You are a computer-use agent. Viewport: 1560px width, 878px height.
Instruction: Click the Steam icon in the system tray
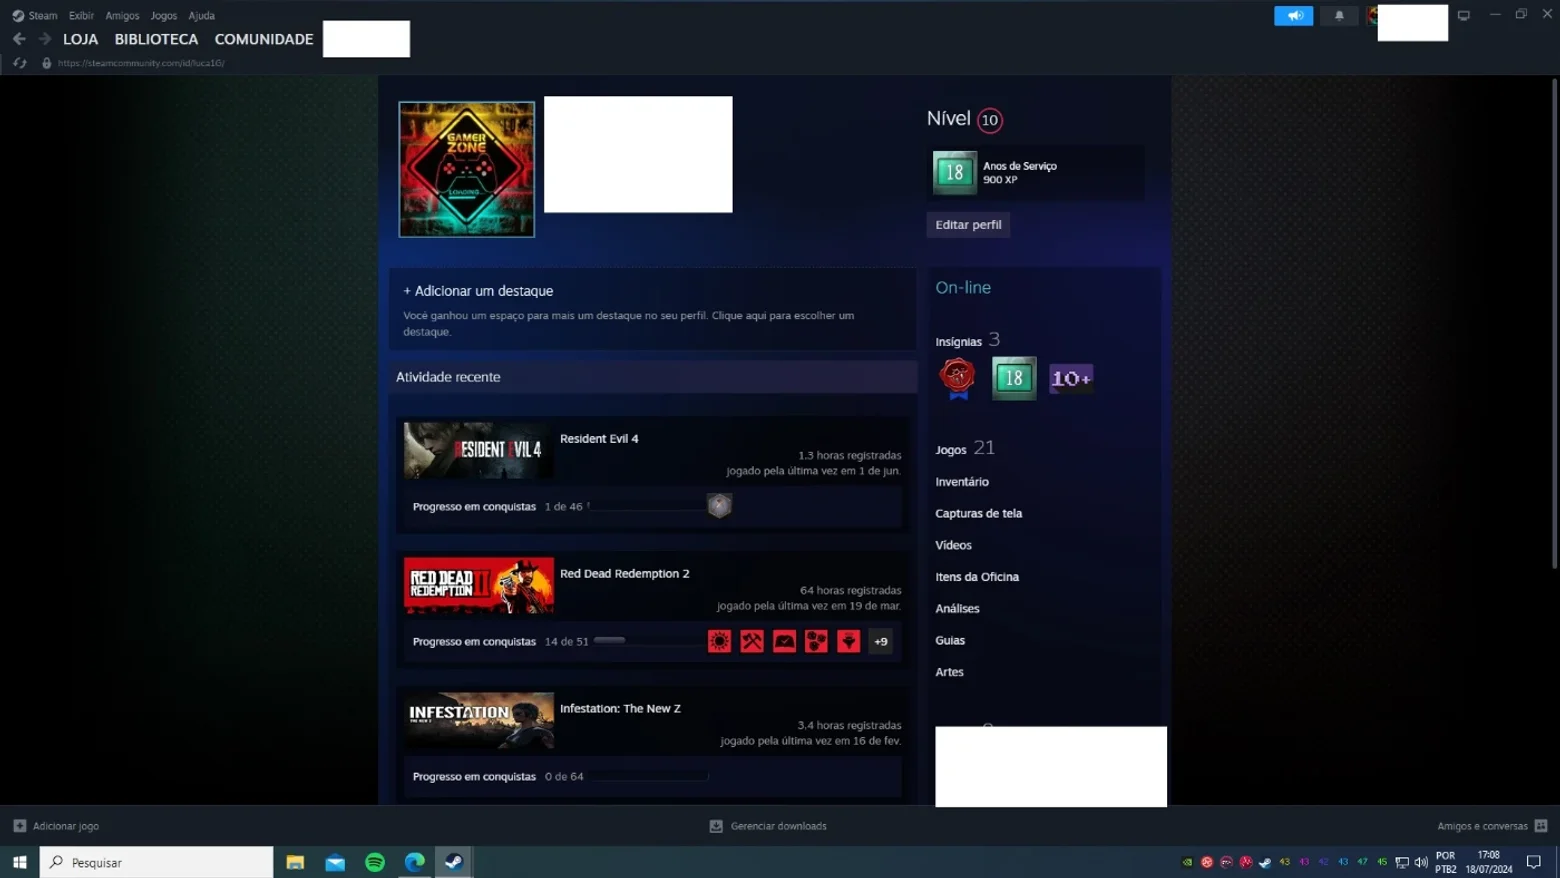(1265, 862)
